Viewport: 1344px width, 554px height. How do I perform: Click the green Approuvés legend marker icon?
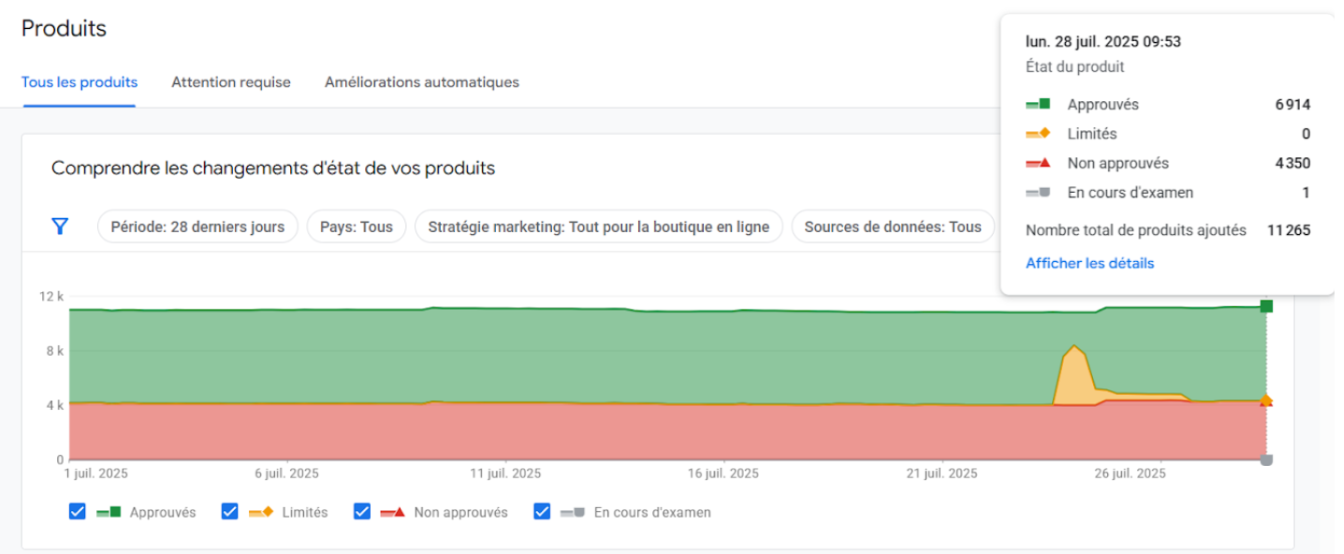click(x=109, y=512)
